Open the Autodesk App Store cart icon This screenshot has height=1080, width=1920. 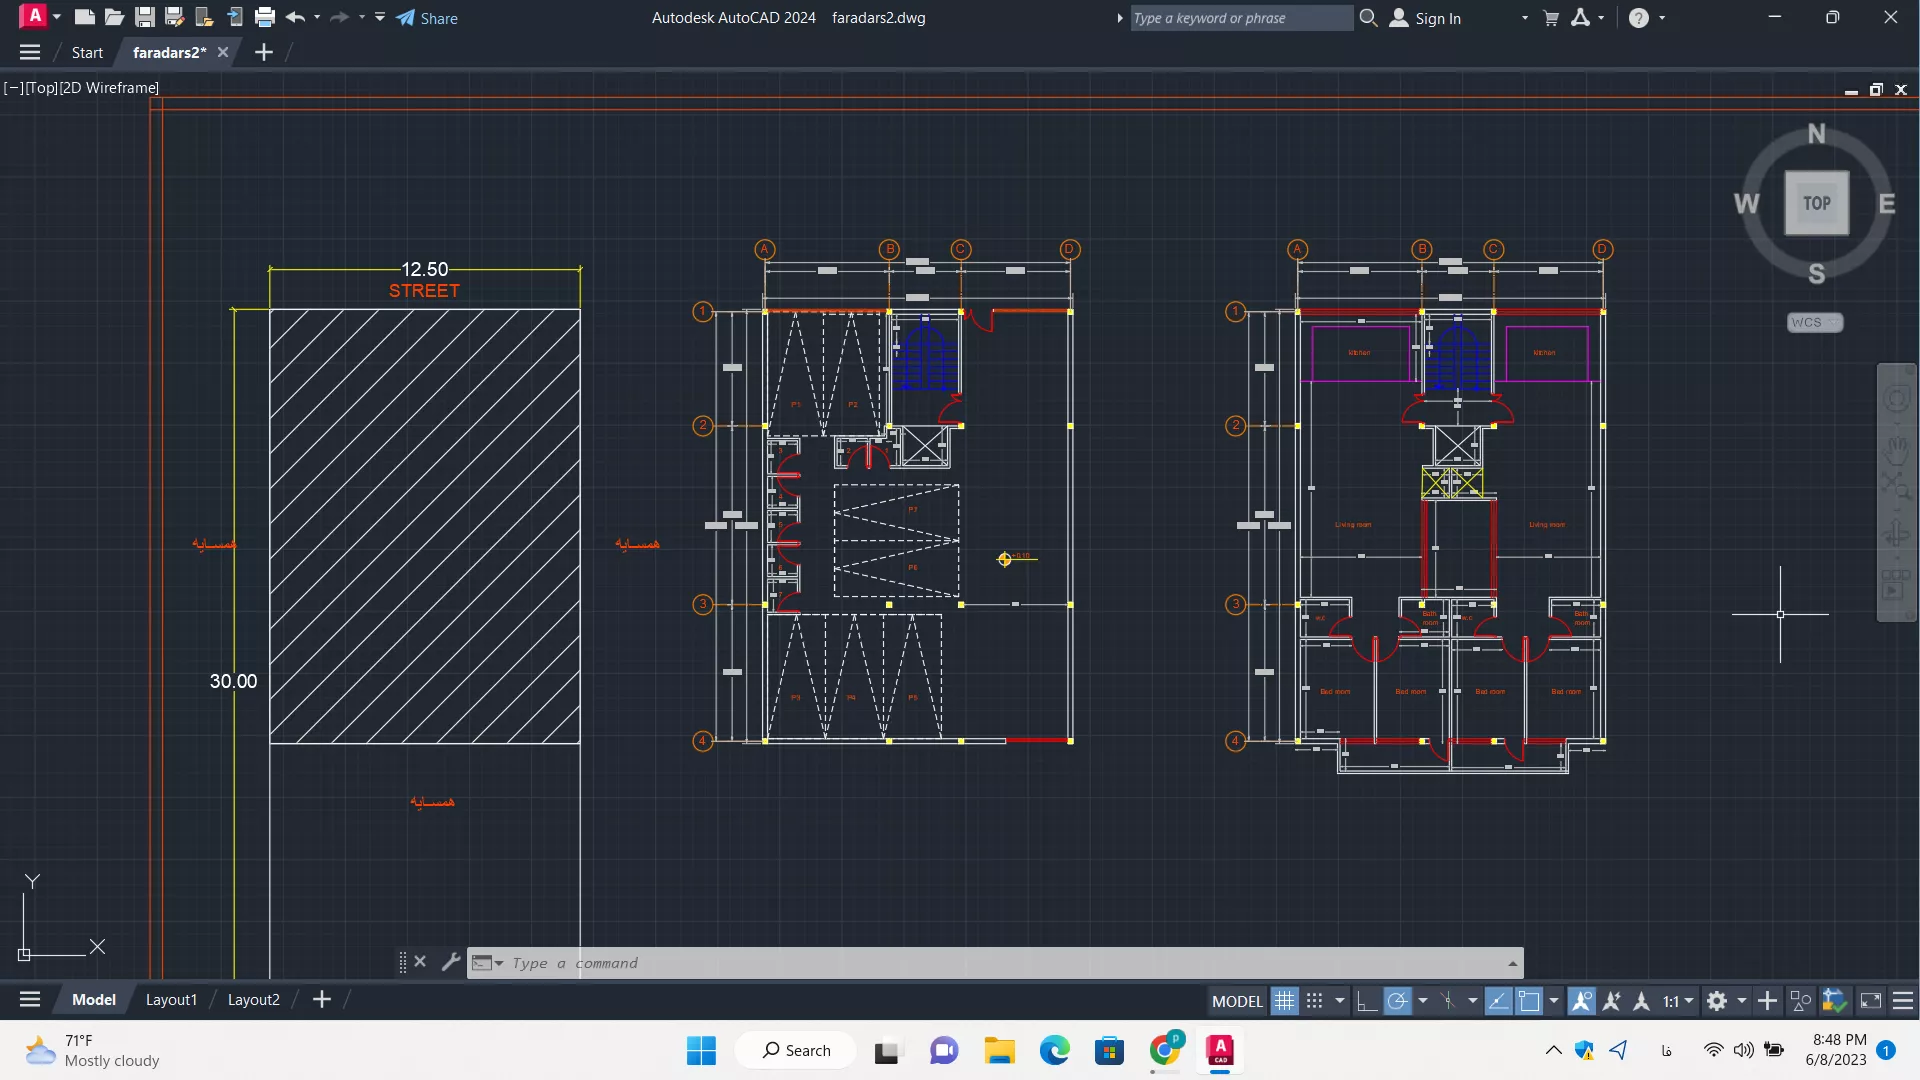[1551, 18]
